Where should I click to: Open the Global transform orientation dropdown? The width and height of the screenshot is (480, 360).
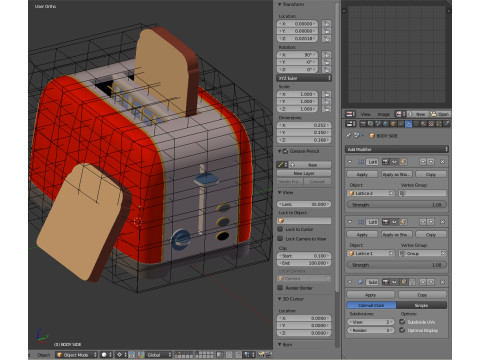[159, 355]
